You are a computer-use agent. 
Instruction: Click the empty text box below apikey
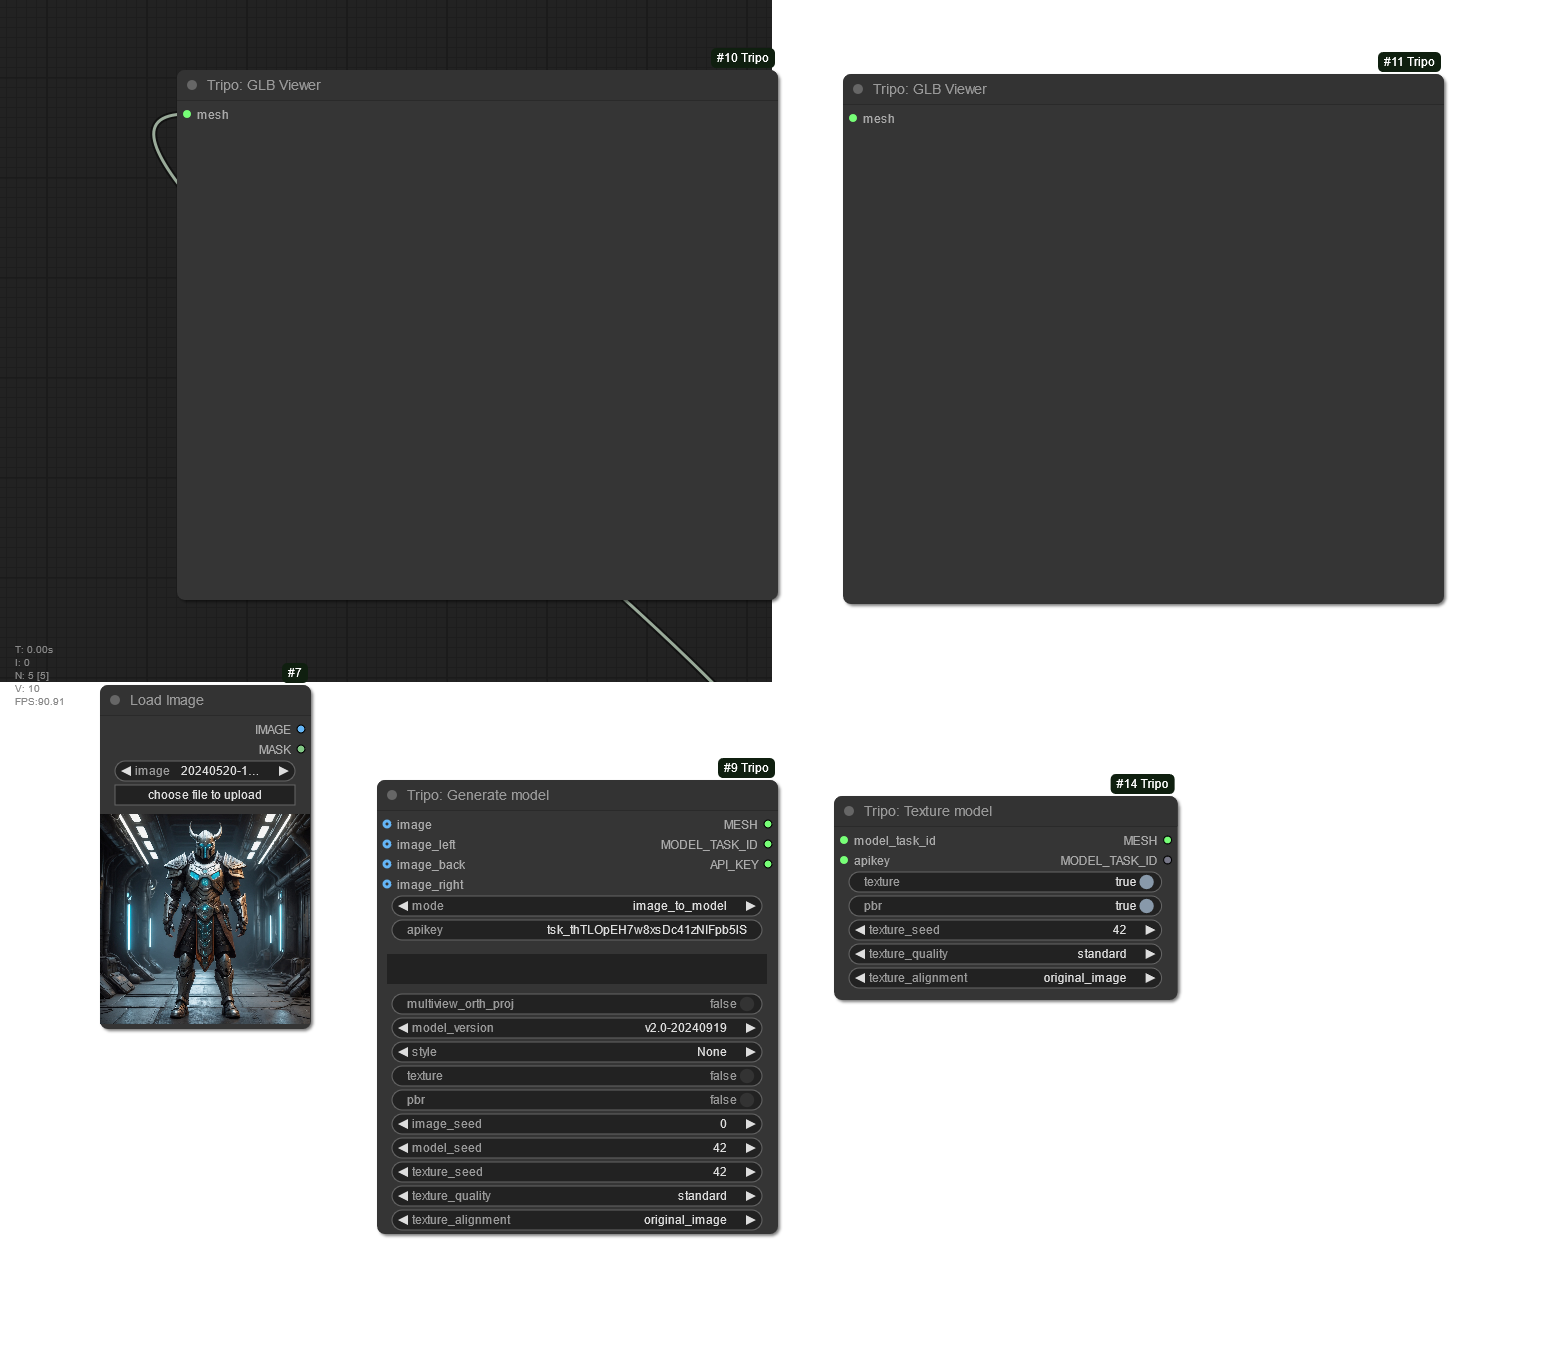(577, 969)
